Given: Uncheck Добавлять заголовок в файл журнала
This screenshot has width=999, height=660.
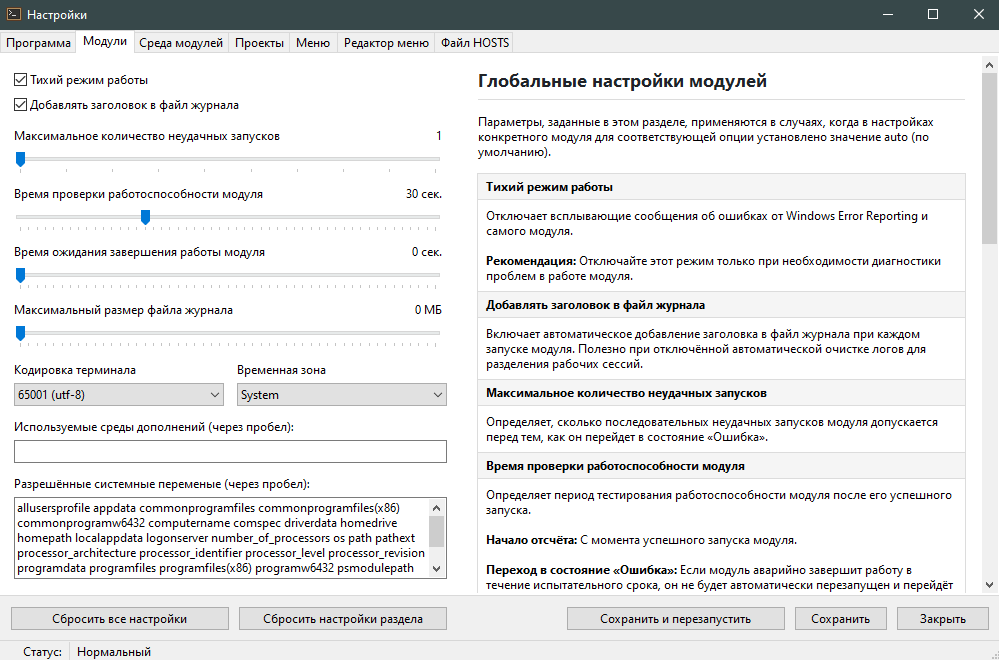Looking at the screenshot, I should tap(21, 104).
